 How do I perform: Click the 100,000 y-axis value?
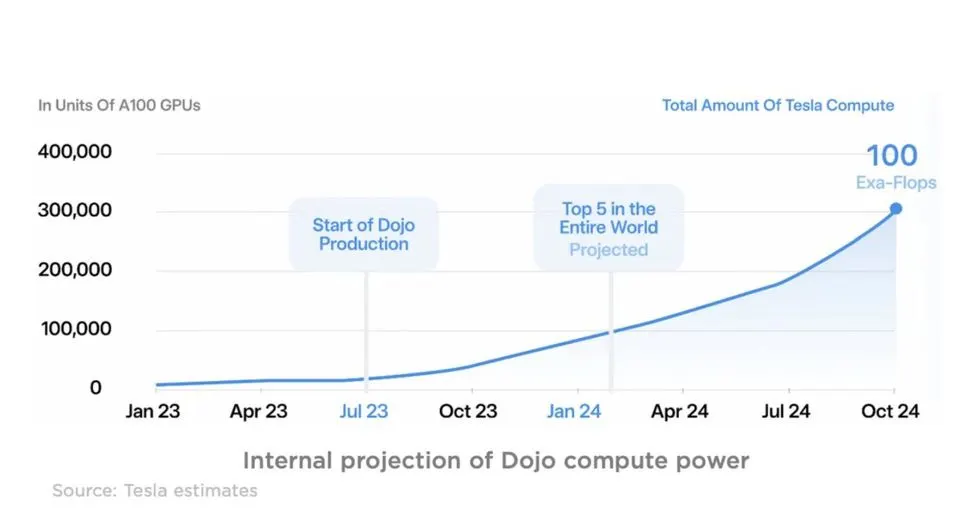coord(76,329)
